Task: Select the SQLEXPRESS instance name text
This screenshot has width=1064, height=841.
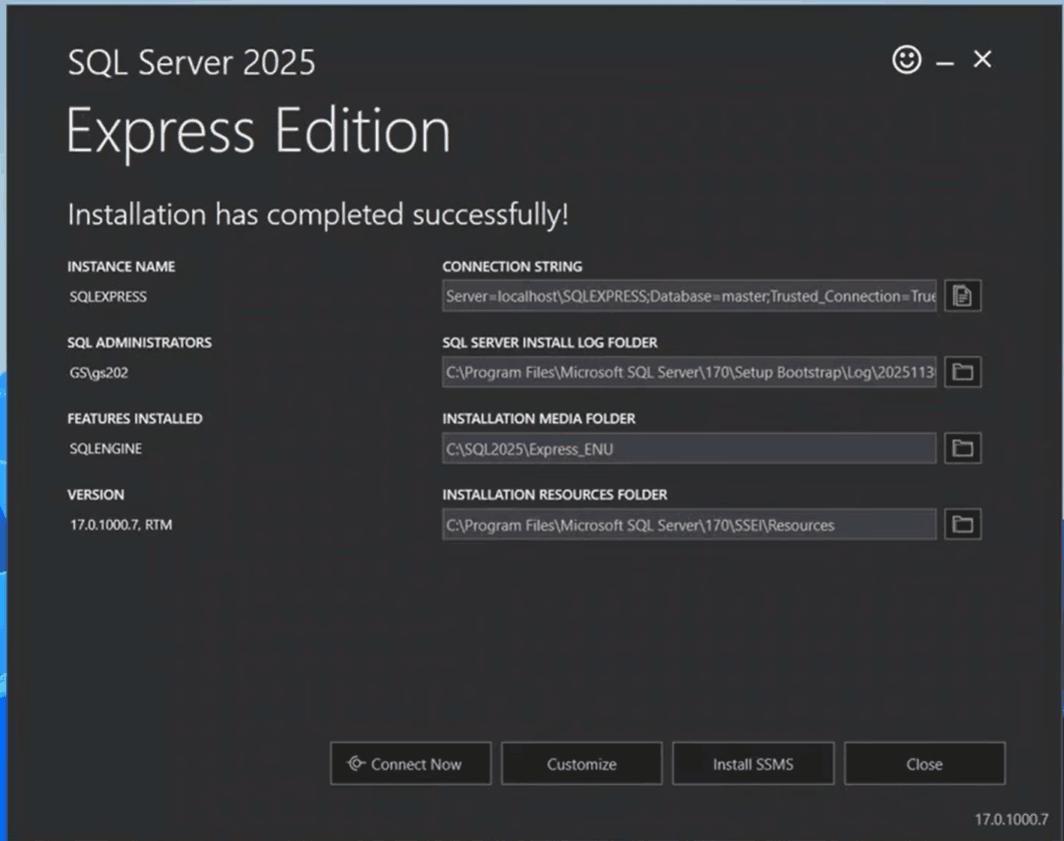Action: (x=108, y=297)
